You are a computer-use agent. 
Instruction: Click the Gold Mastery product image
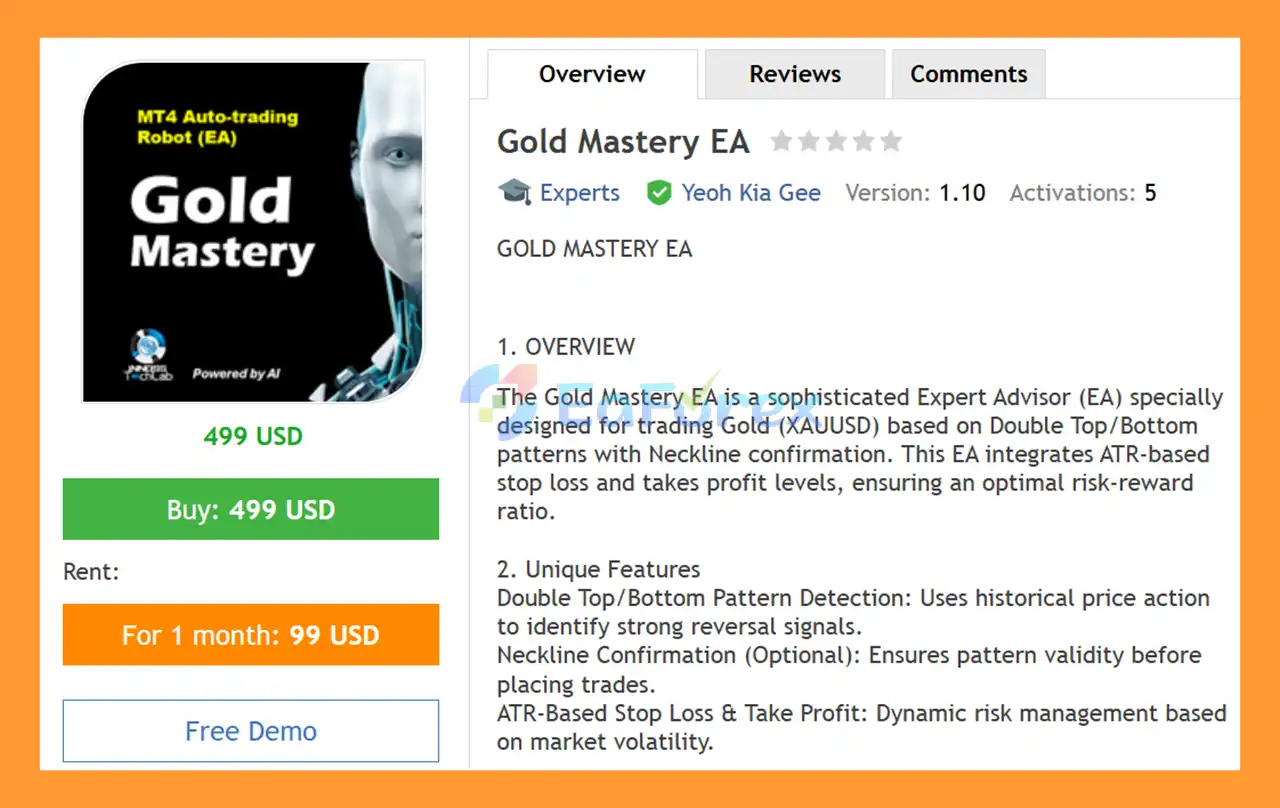(x=252, y=232)
